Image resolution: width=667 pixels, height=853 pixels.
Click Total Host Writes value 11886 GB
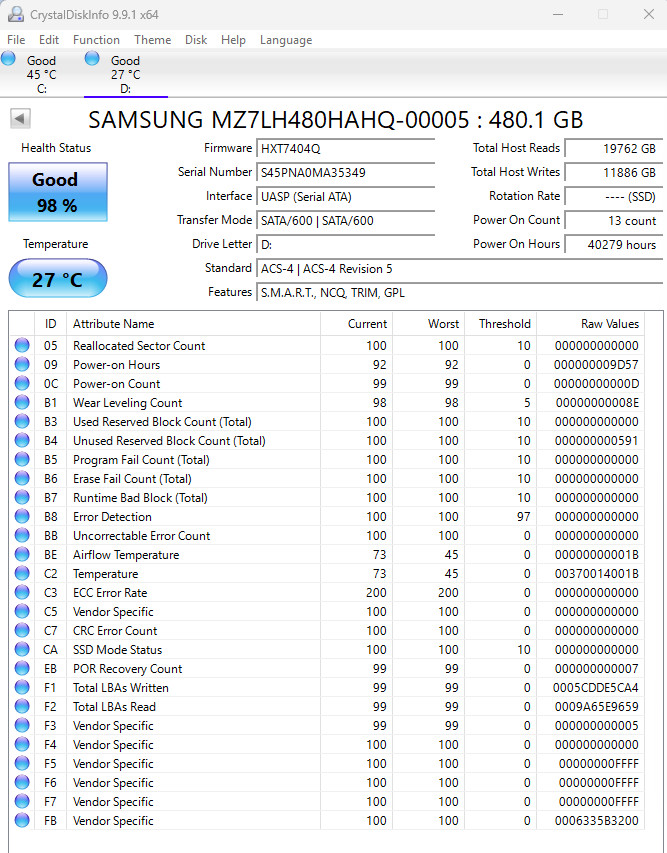pos(613,172)
